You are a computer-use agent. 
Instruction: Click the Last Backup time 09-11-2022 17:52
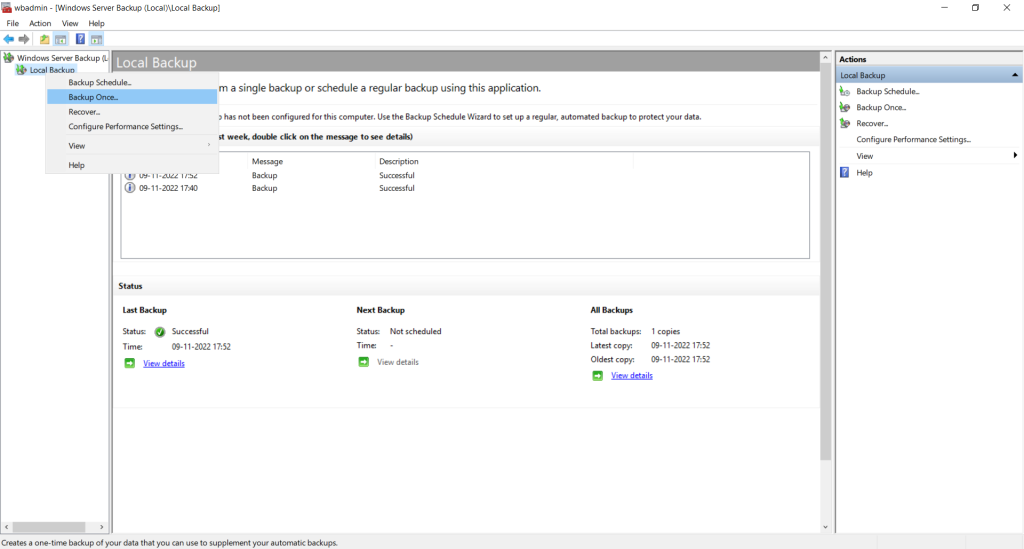click(x=201, y=347)
